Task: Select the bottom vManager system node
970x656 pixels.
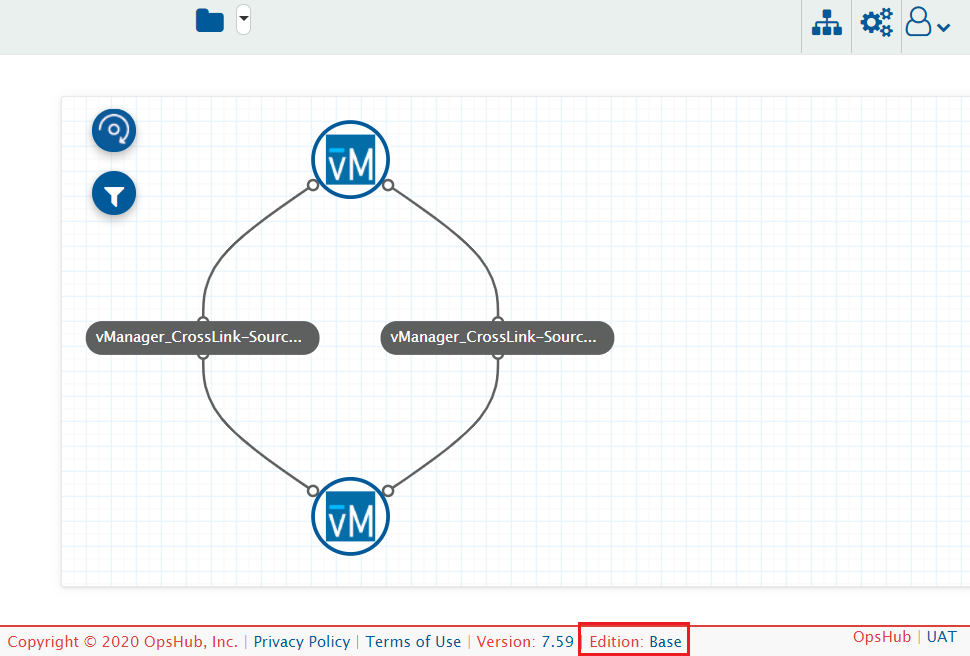Action: click(350, 516)
